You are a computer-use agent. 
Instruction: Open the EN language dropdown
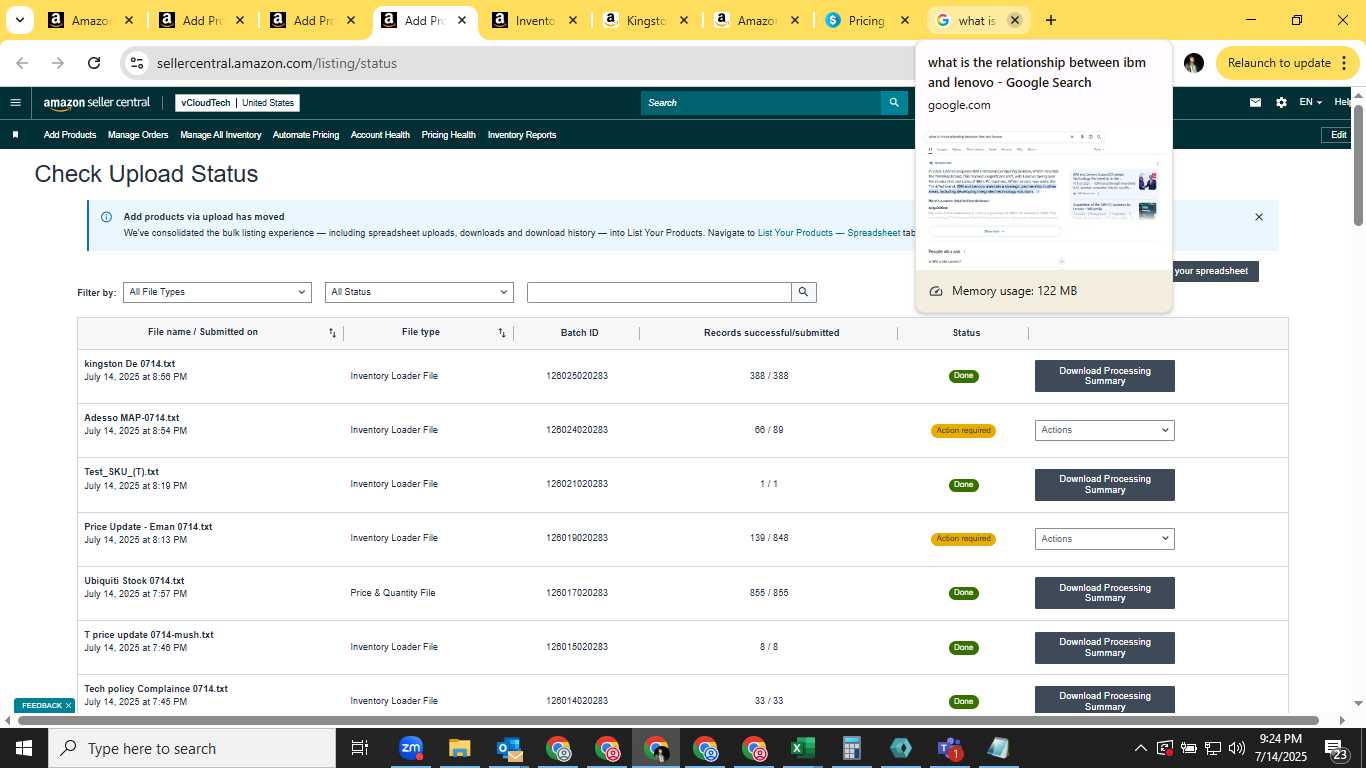(x=1310, y=102)
